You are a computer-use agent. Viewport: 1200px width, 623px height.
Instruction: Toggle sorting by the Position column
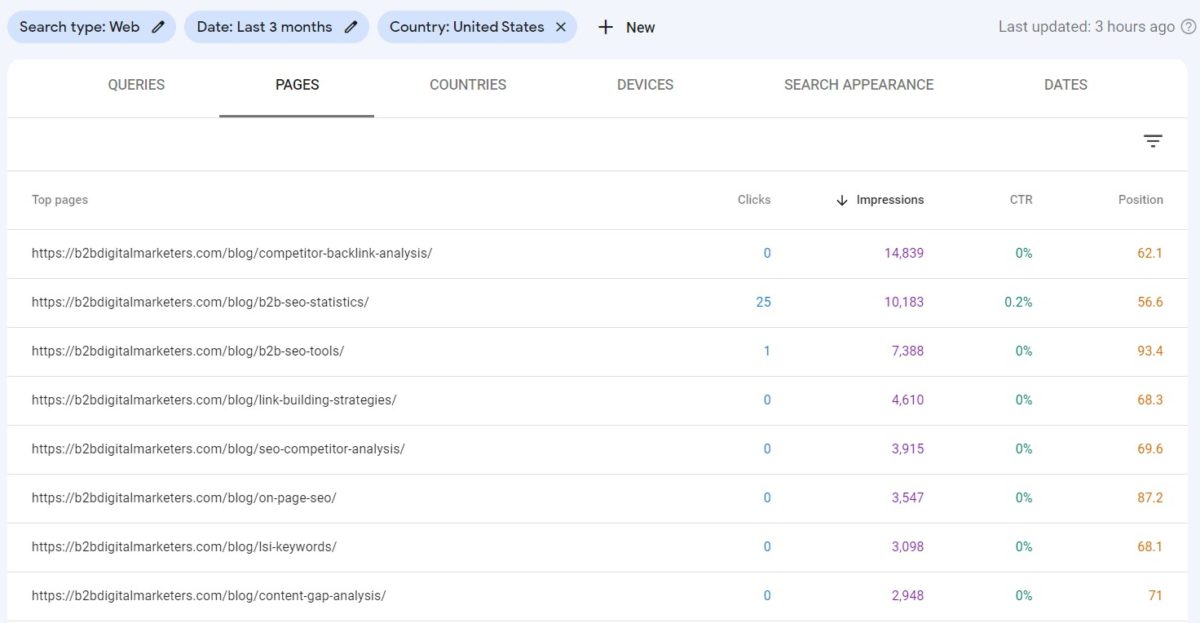click(1140, 200)
